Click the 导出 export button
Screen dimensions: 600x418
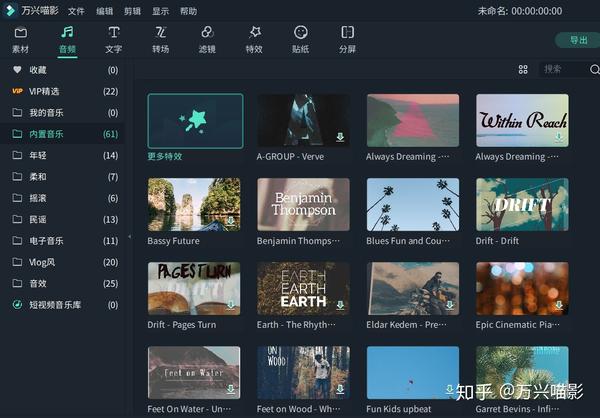click(x=578, y=40)
